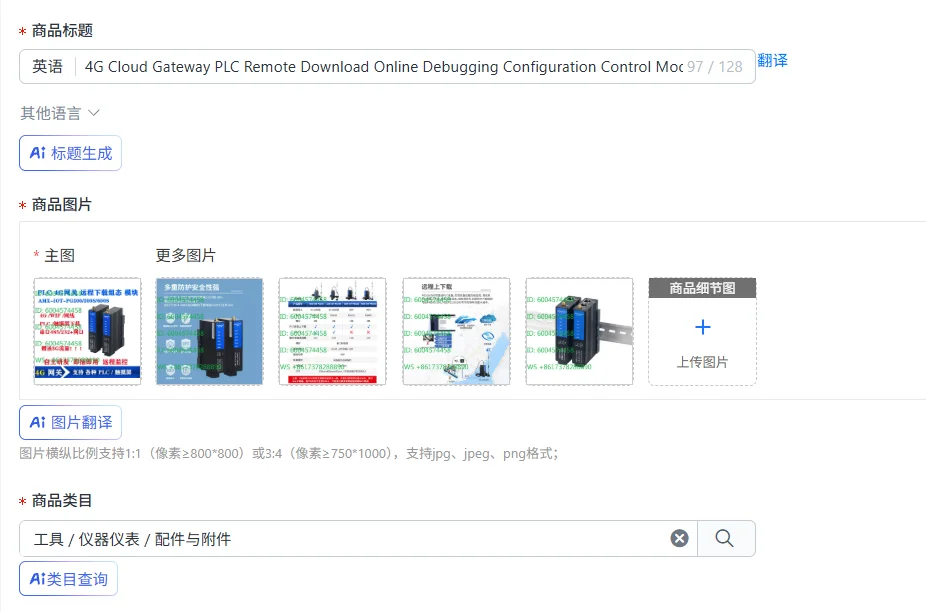Click the 更多图片 label
This screenshot has width=926, height=612.
[185, 255]
